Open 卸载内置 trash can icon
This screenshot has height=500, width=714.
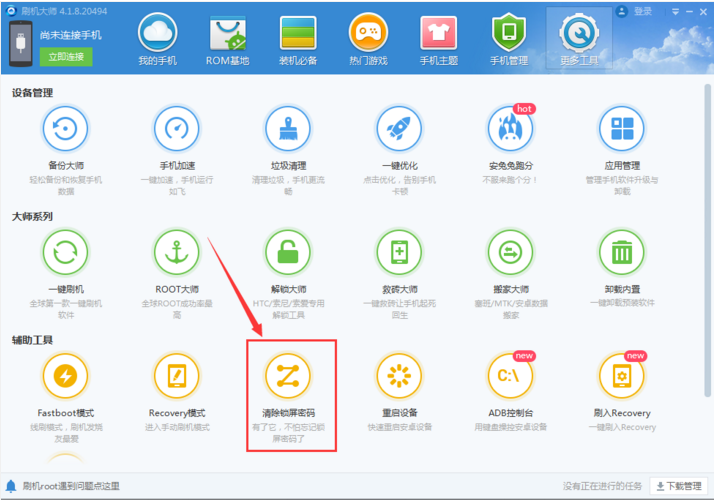622,252
